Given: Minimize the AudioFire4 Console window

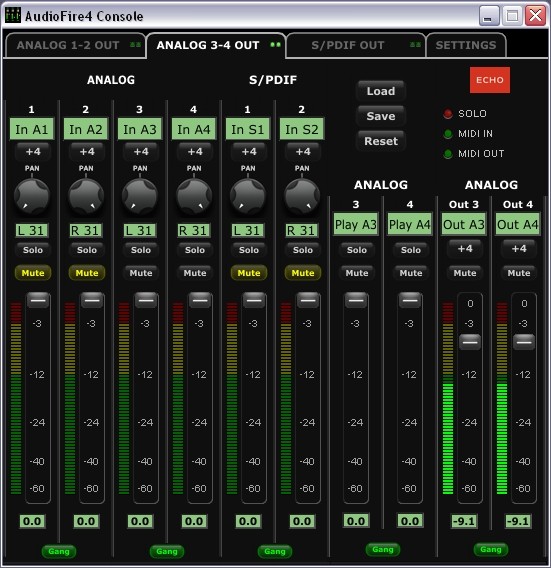Looking at the screenshot, I should click(489, 16).
